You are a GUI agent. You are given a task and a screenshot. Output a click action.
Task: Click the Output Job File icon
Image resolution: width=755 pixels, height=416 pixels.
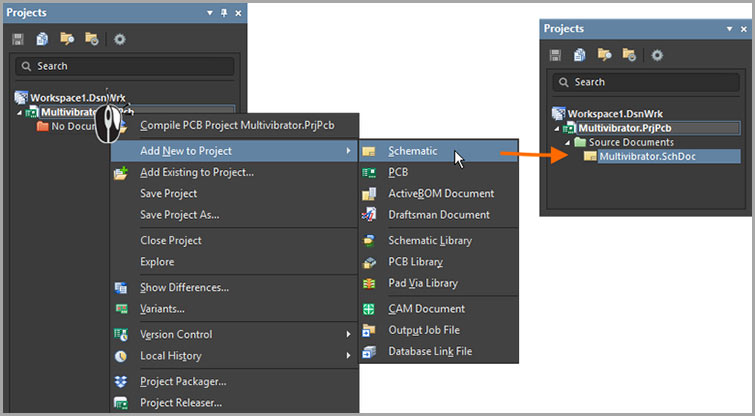369,330
